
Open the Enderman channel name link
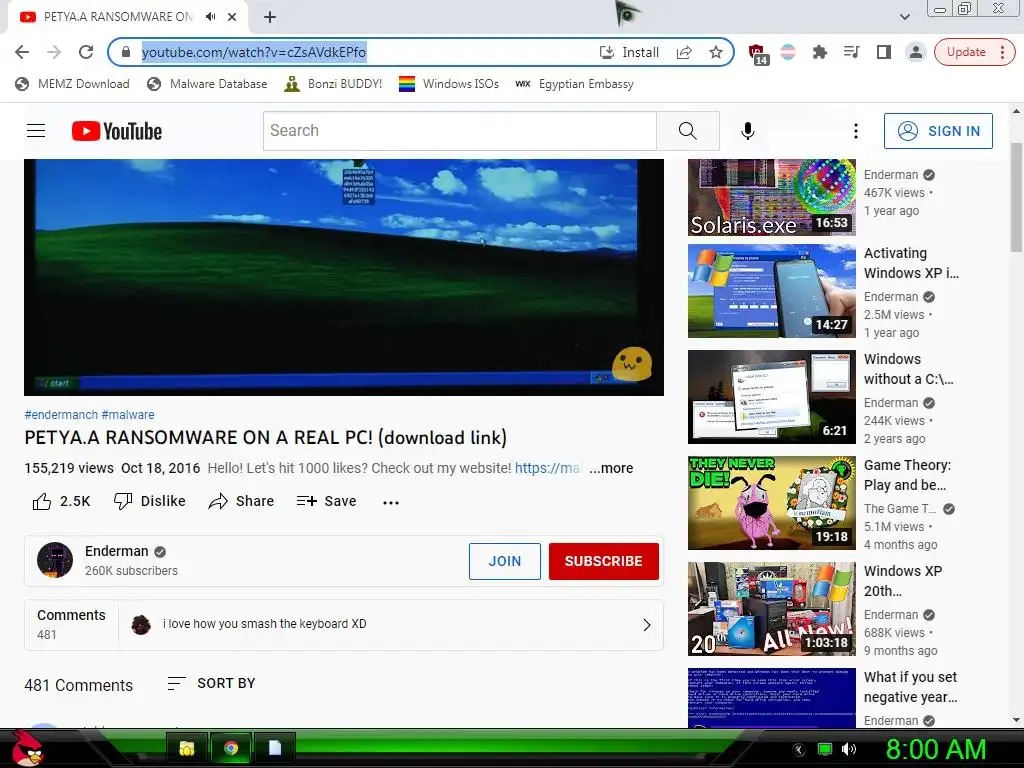coord(116,551)
